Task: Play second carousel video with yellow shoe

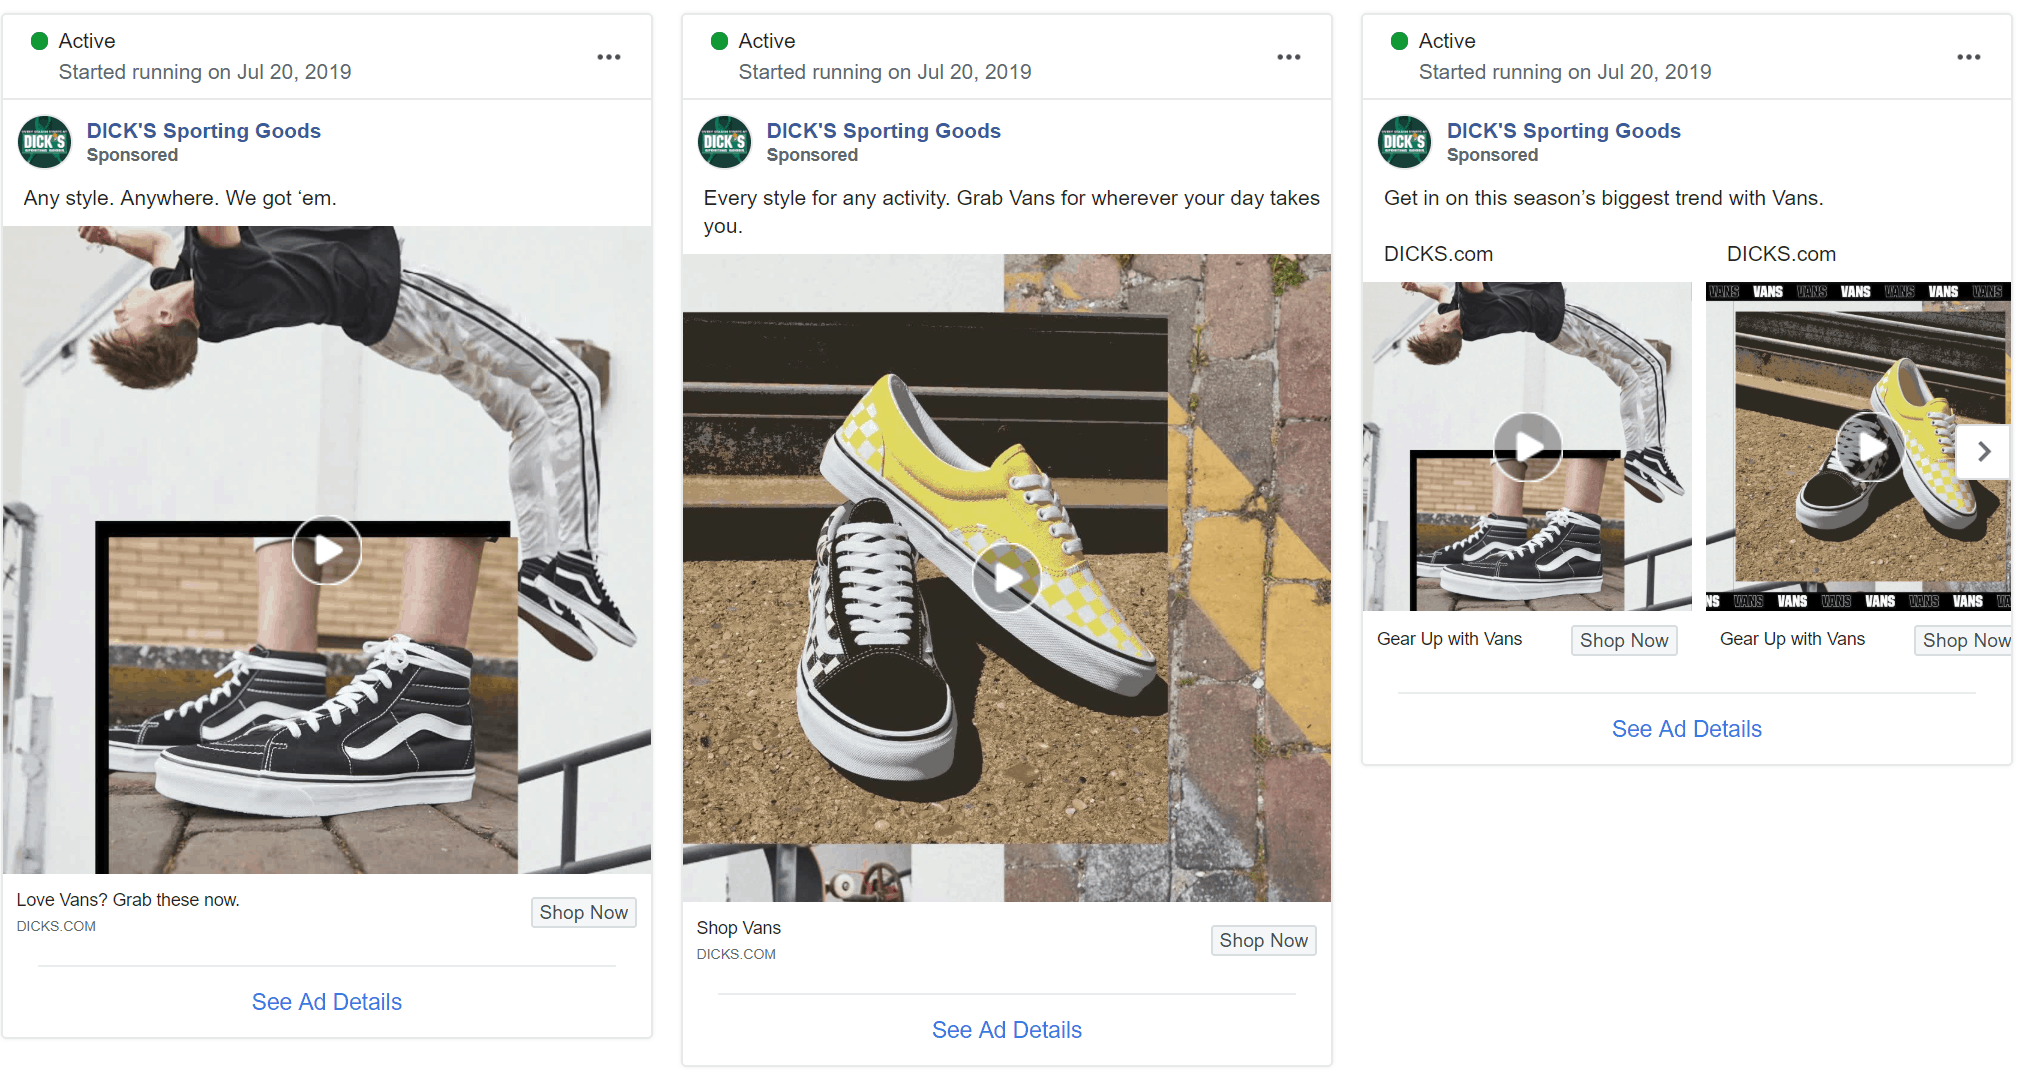Action: [1870, 446]
